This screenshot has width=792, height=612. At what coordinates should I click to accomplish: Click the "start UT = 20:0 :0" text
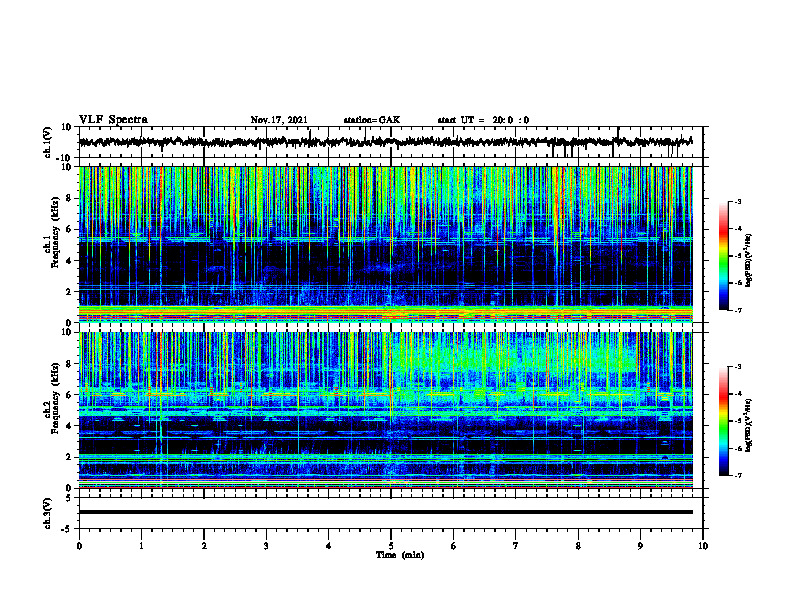coord(483,120)
